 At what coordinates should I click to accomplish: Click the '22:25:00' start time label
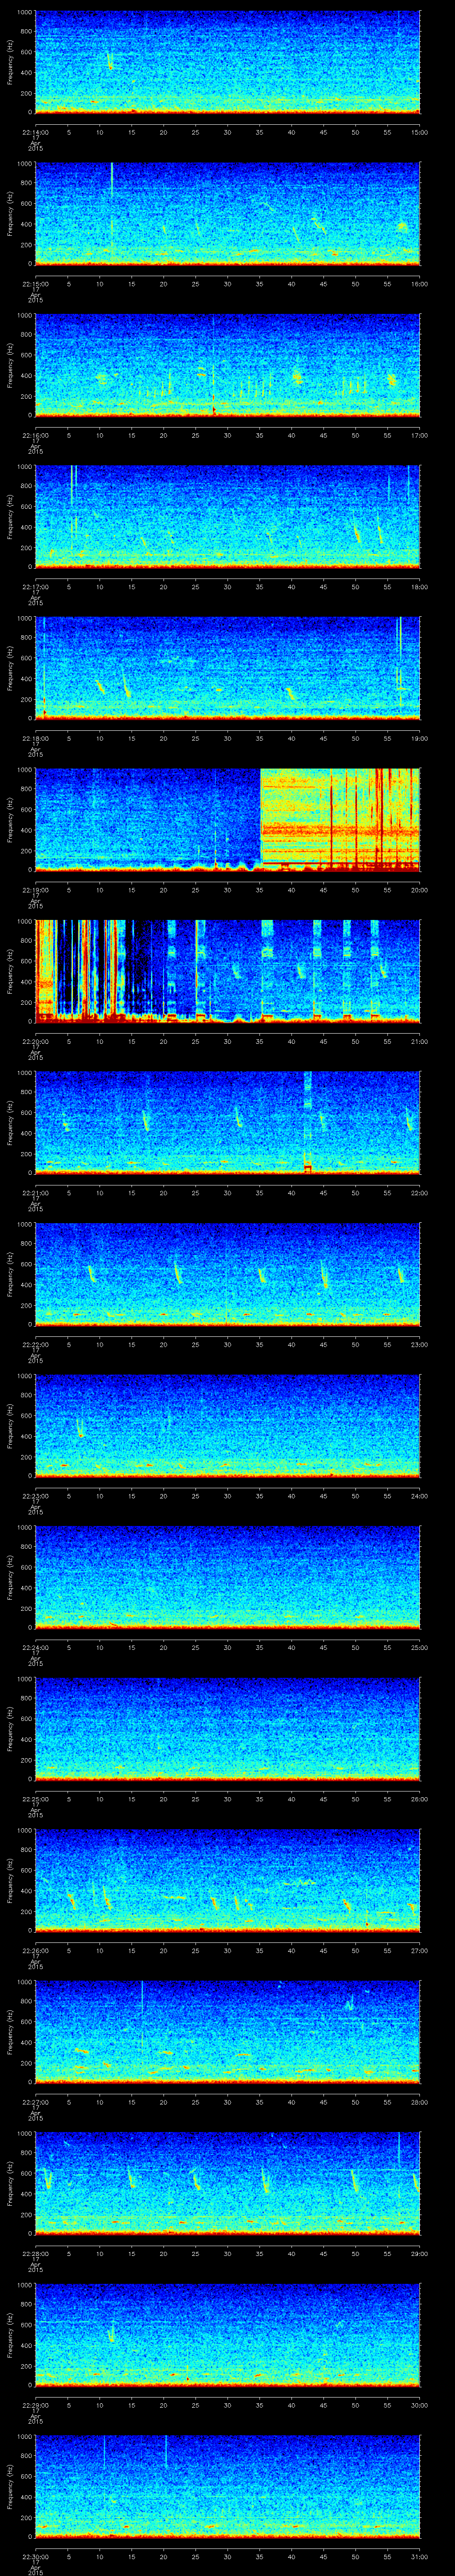(x=35, y=1799)
